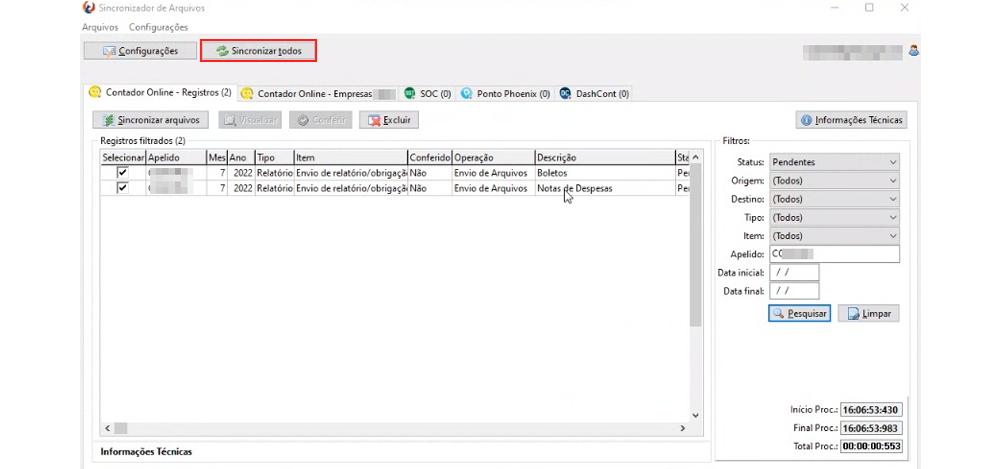Viewport: 1000px width, 469px height.
Task: Open Informações Técnicas button
Action: (x=851, y=120)
